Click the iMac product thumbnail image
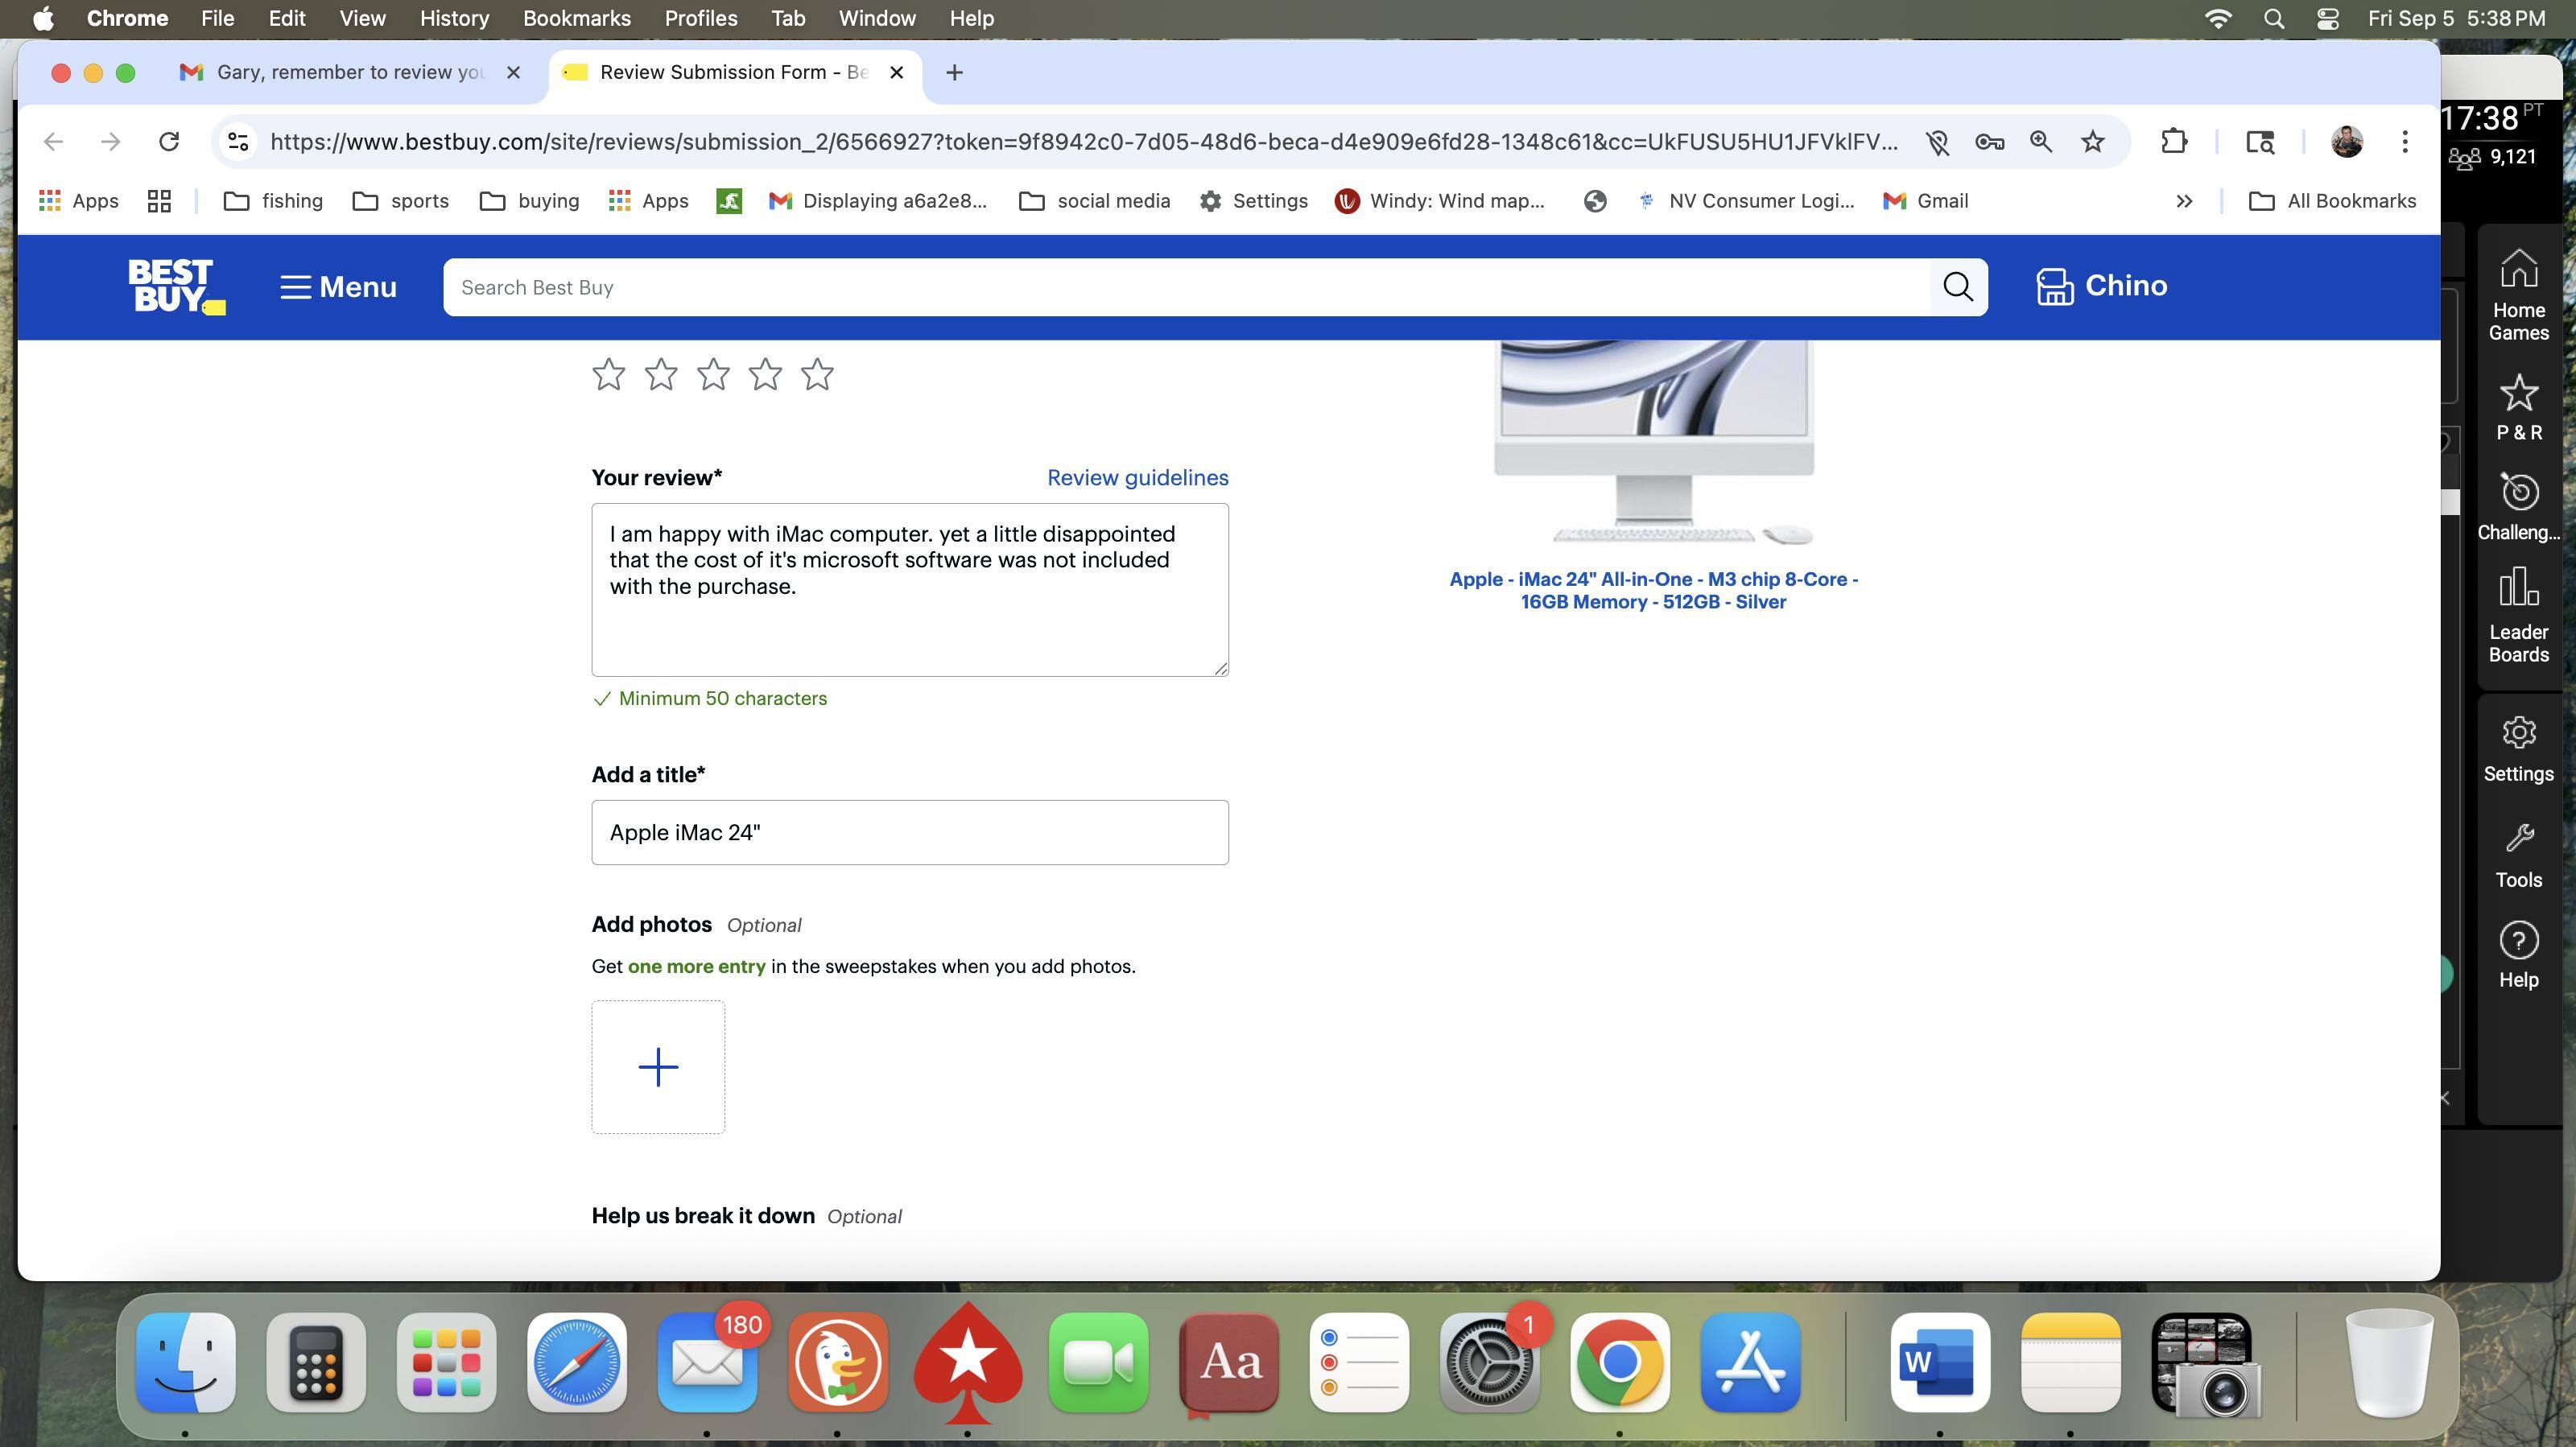The width and height of the screenshot is (2576, 1447). (x=1652, y=440)
